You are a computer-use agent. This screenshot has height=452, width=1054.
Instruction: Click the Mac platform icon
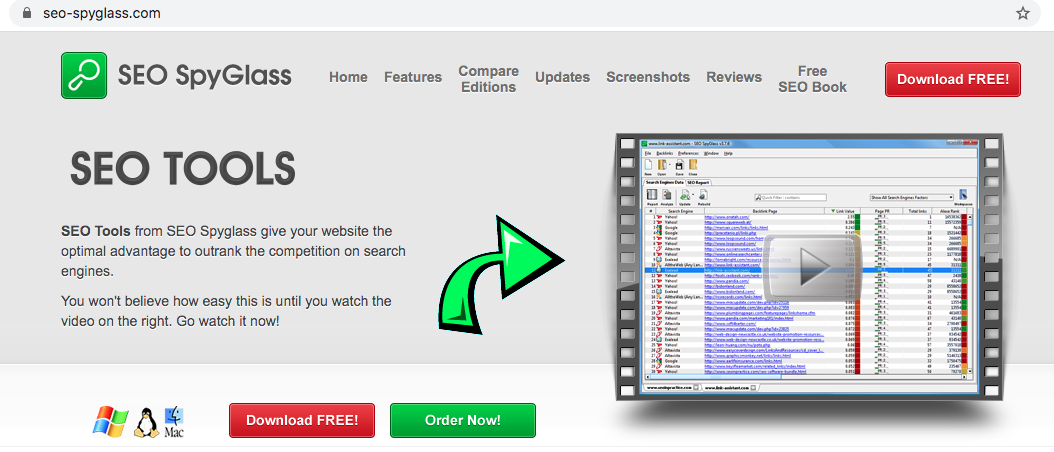(174, 422)
